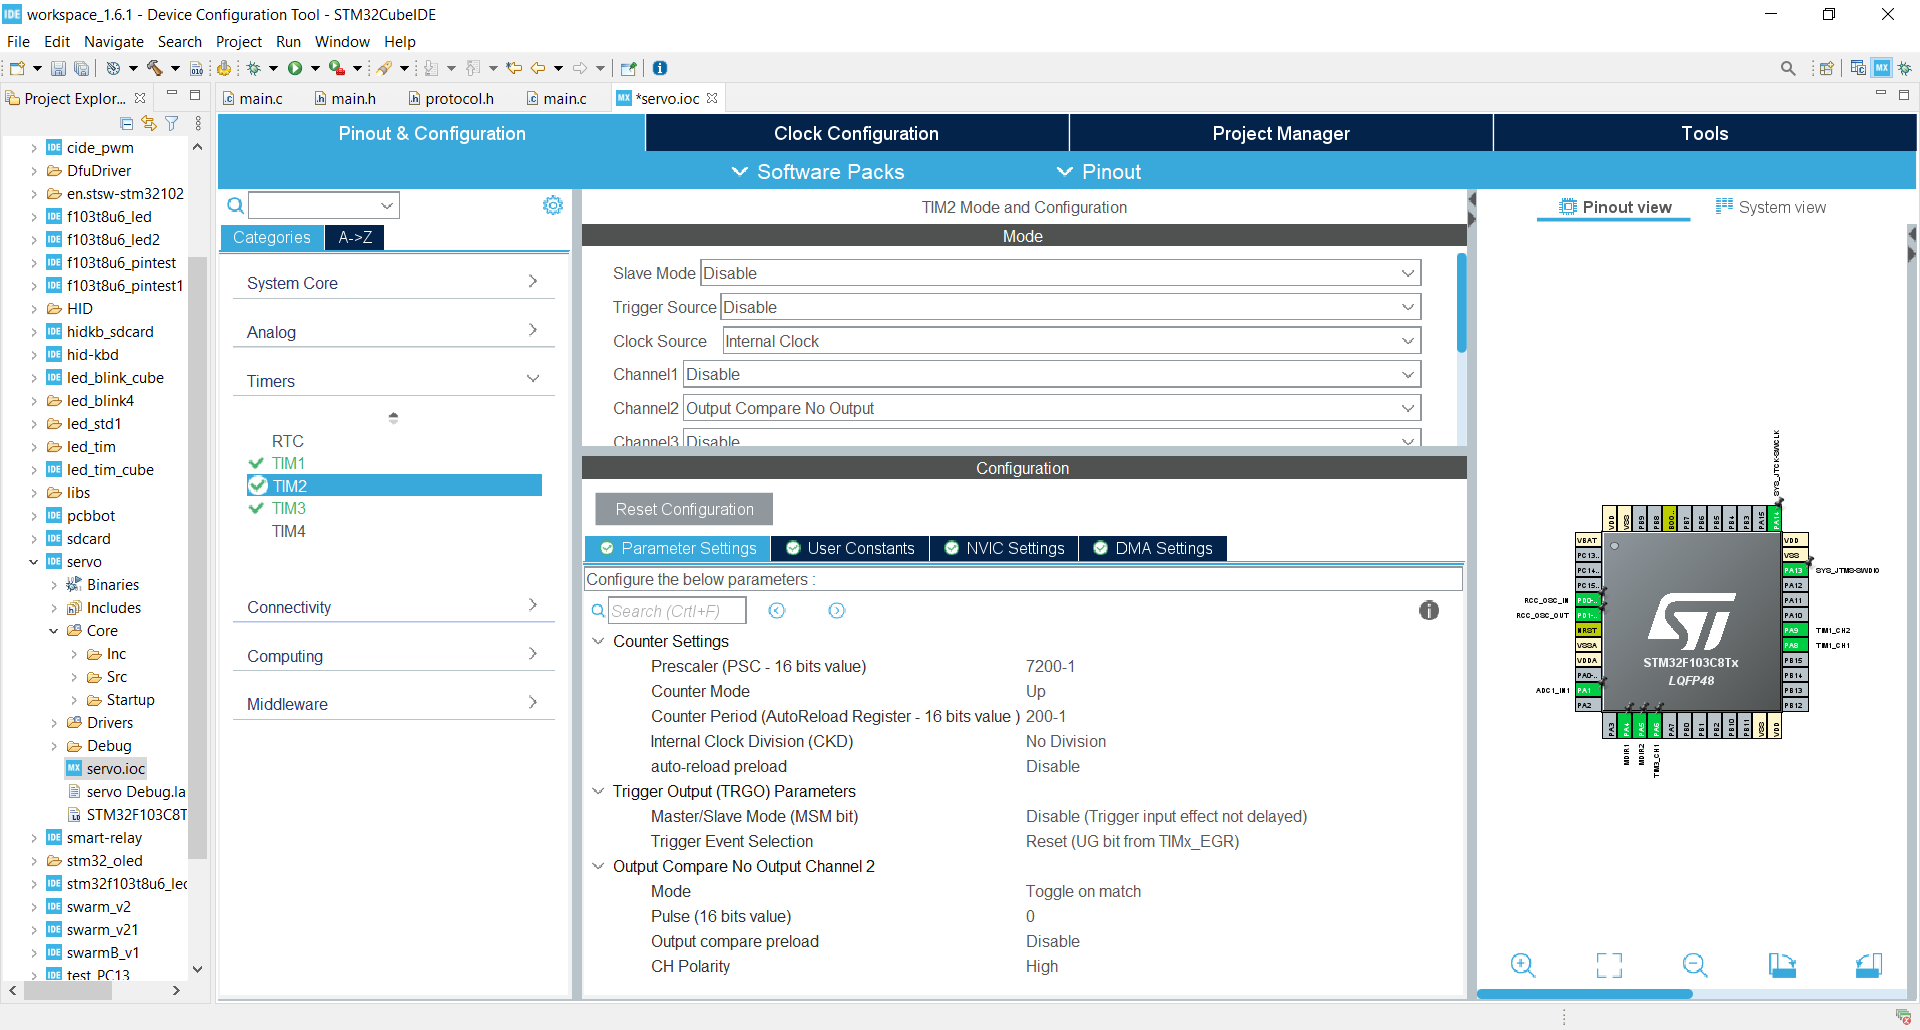Open the Software Packs menu
The width and height of the screenshot is (1920, 1030).
(818, 172)
